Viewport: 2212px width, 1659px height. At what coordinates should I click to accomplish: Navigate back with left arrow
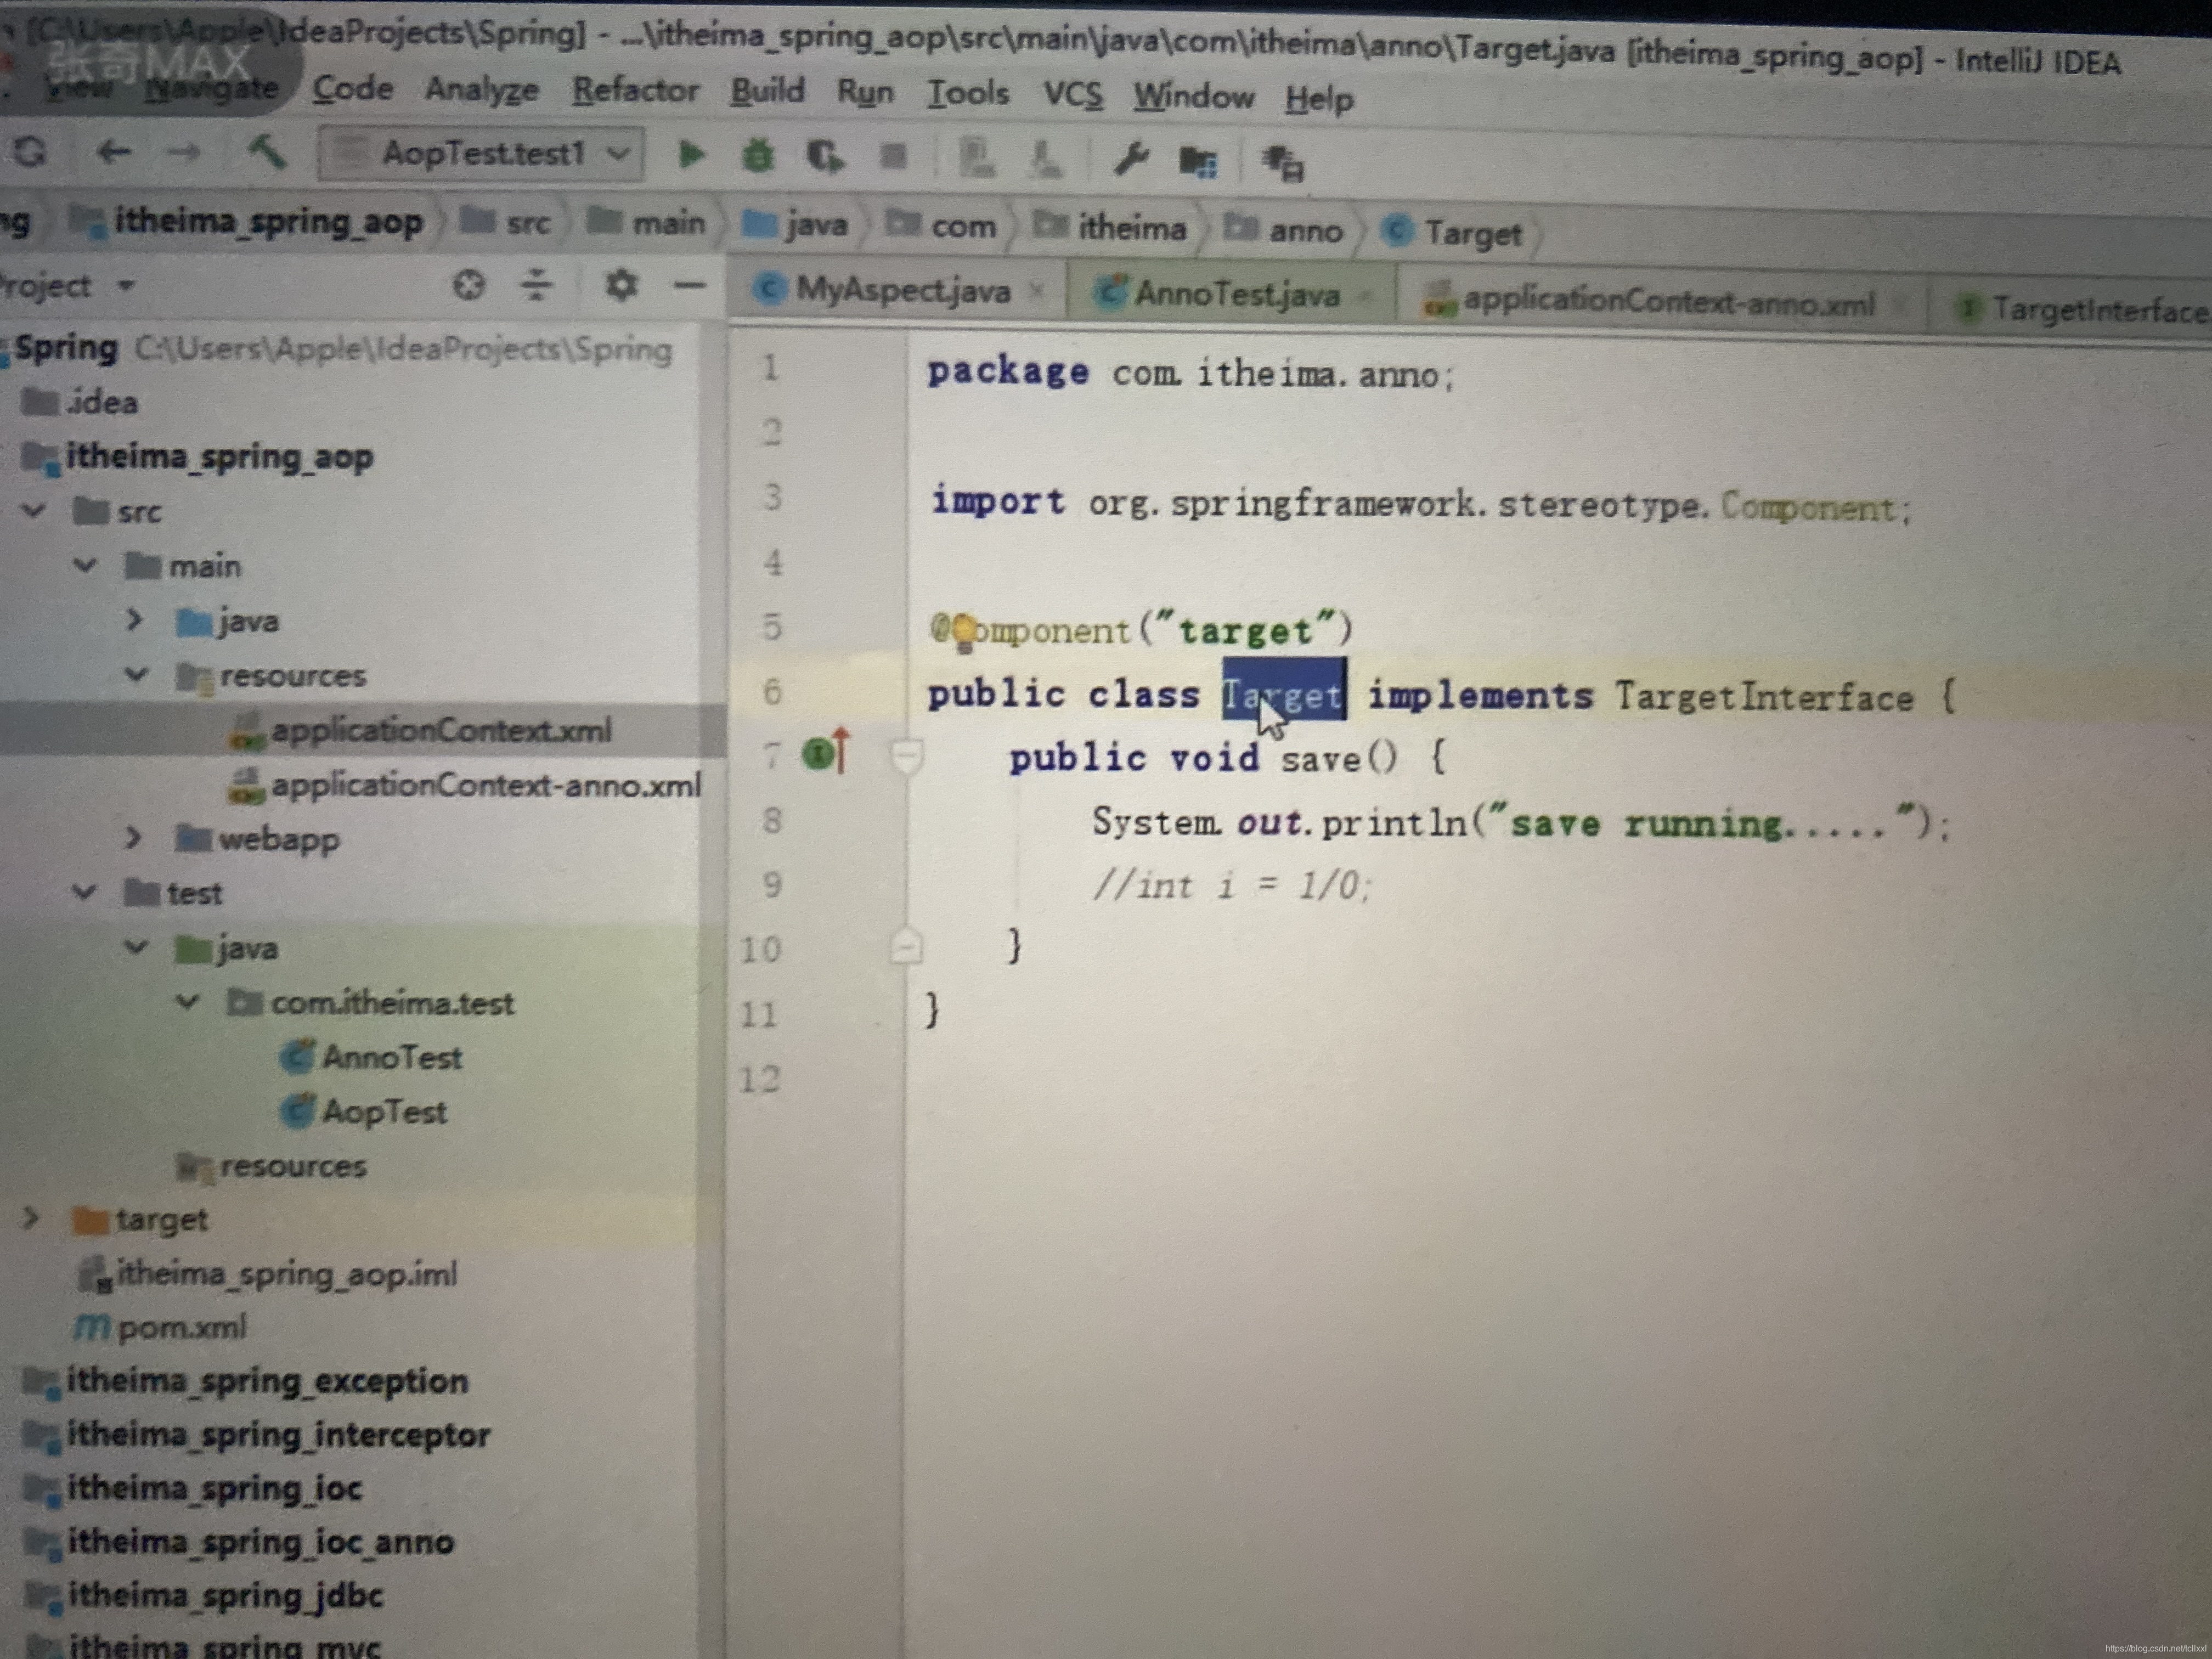(113, 151)
